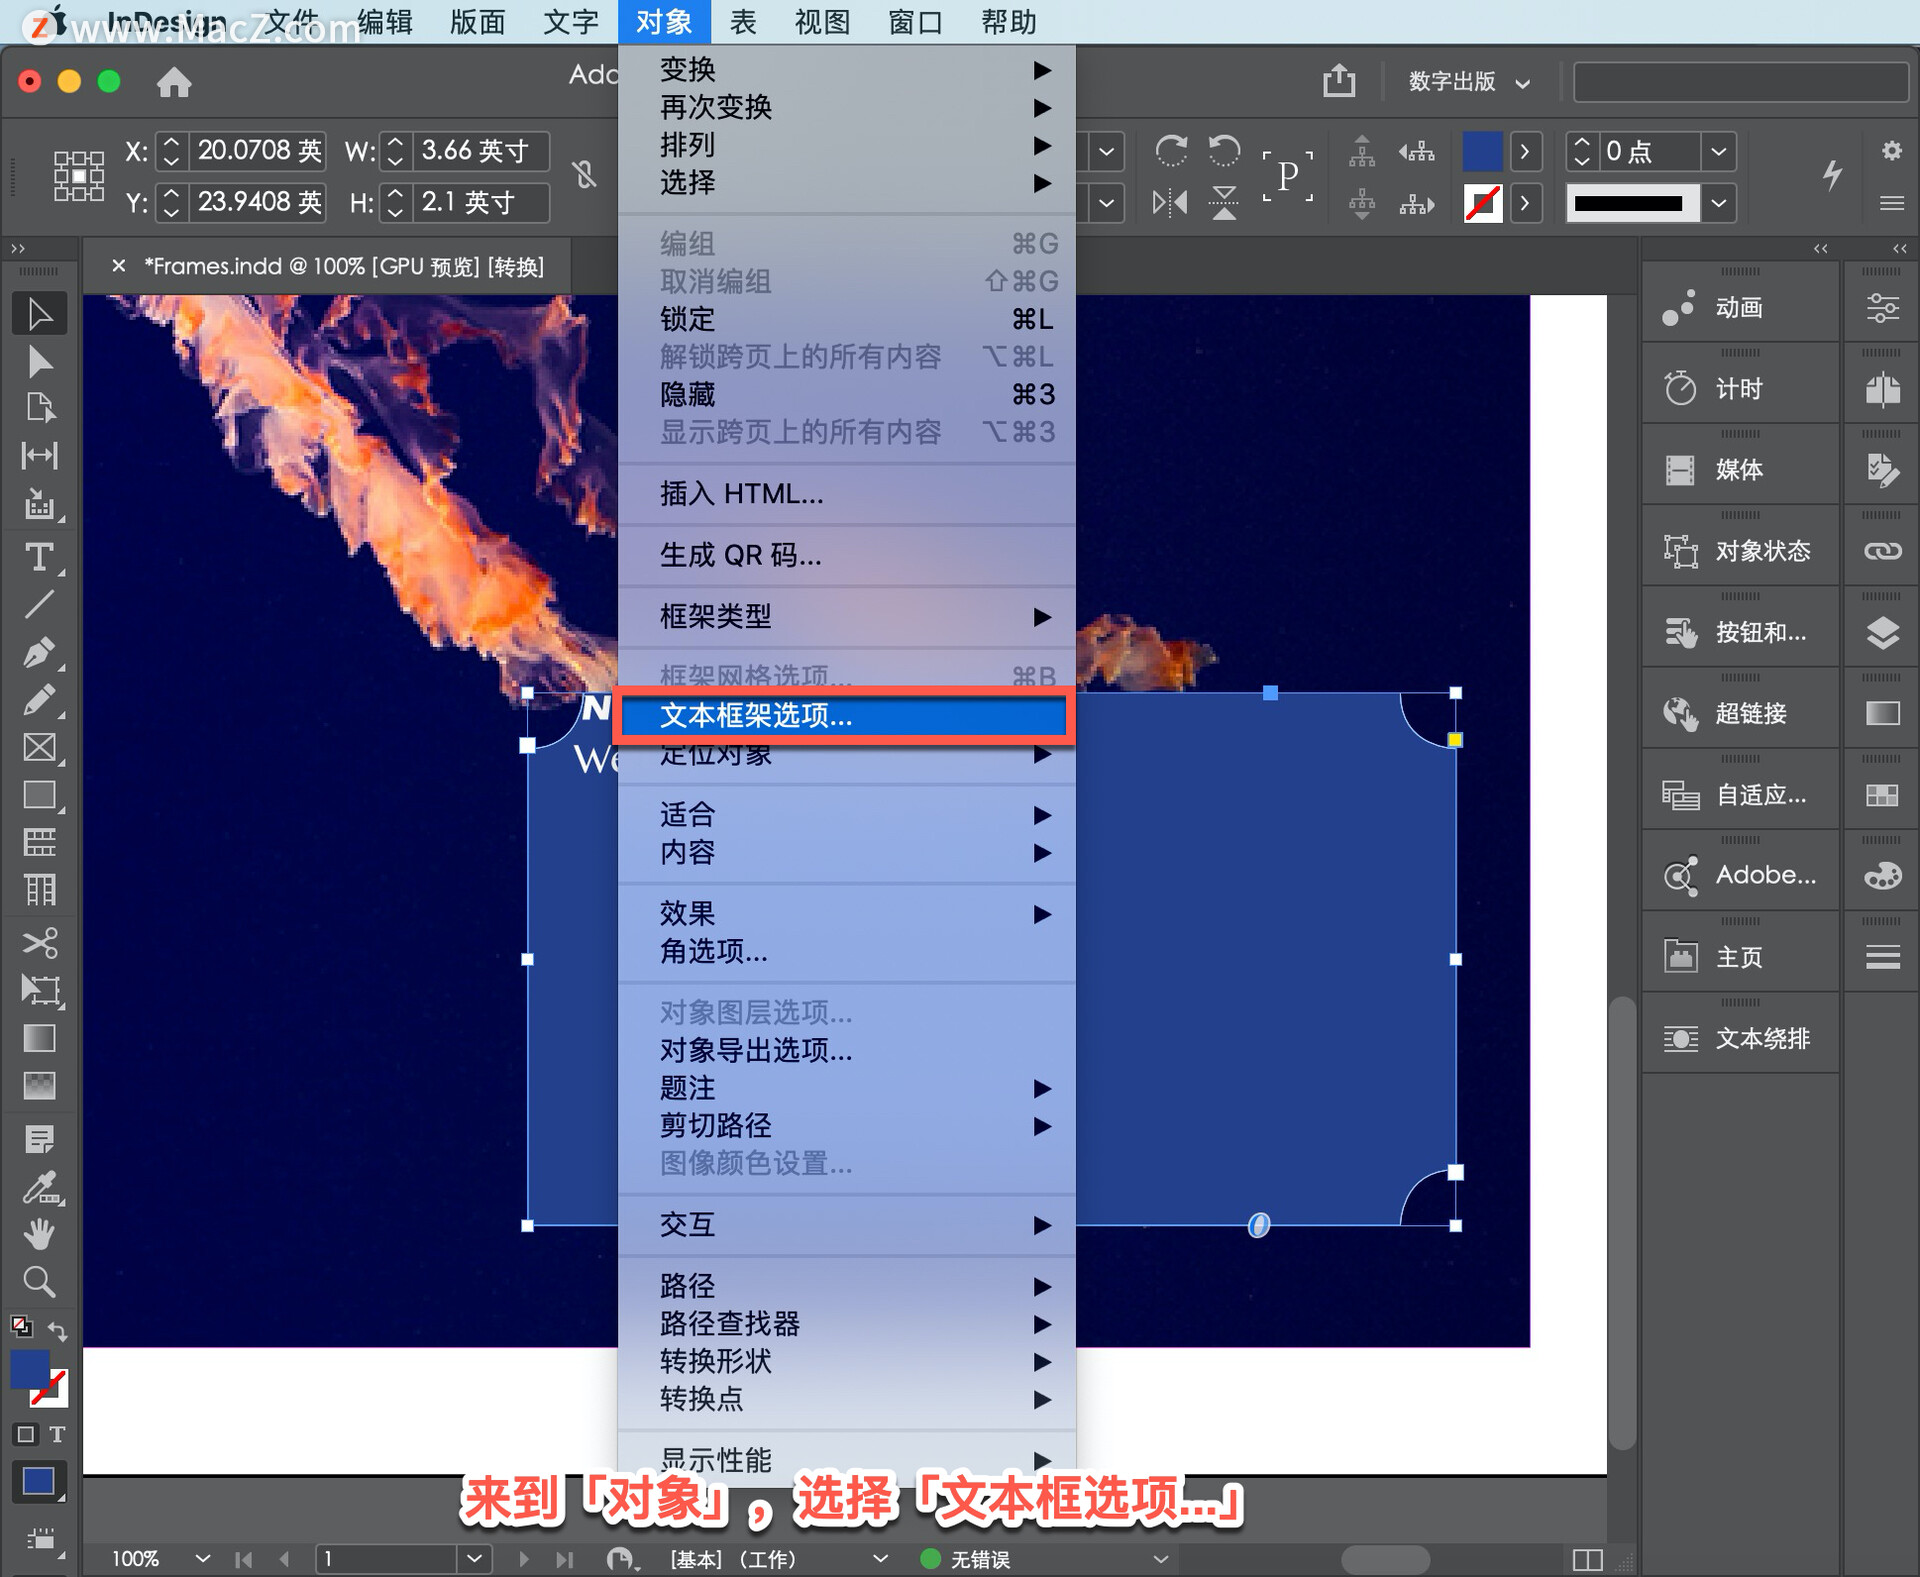Click the W width input field
The width and height of the screenshot is (1920, 1577).
tap(482, 151)
